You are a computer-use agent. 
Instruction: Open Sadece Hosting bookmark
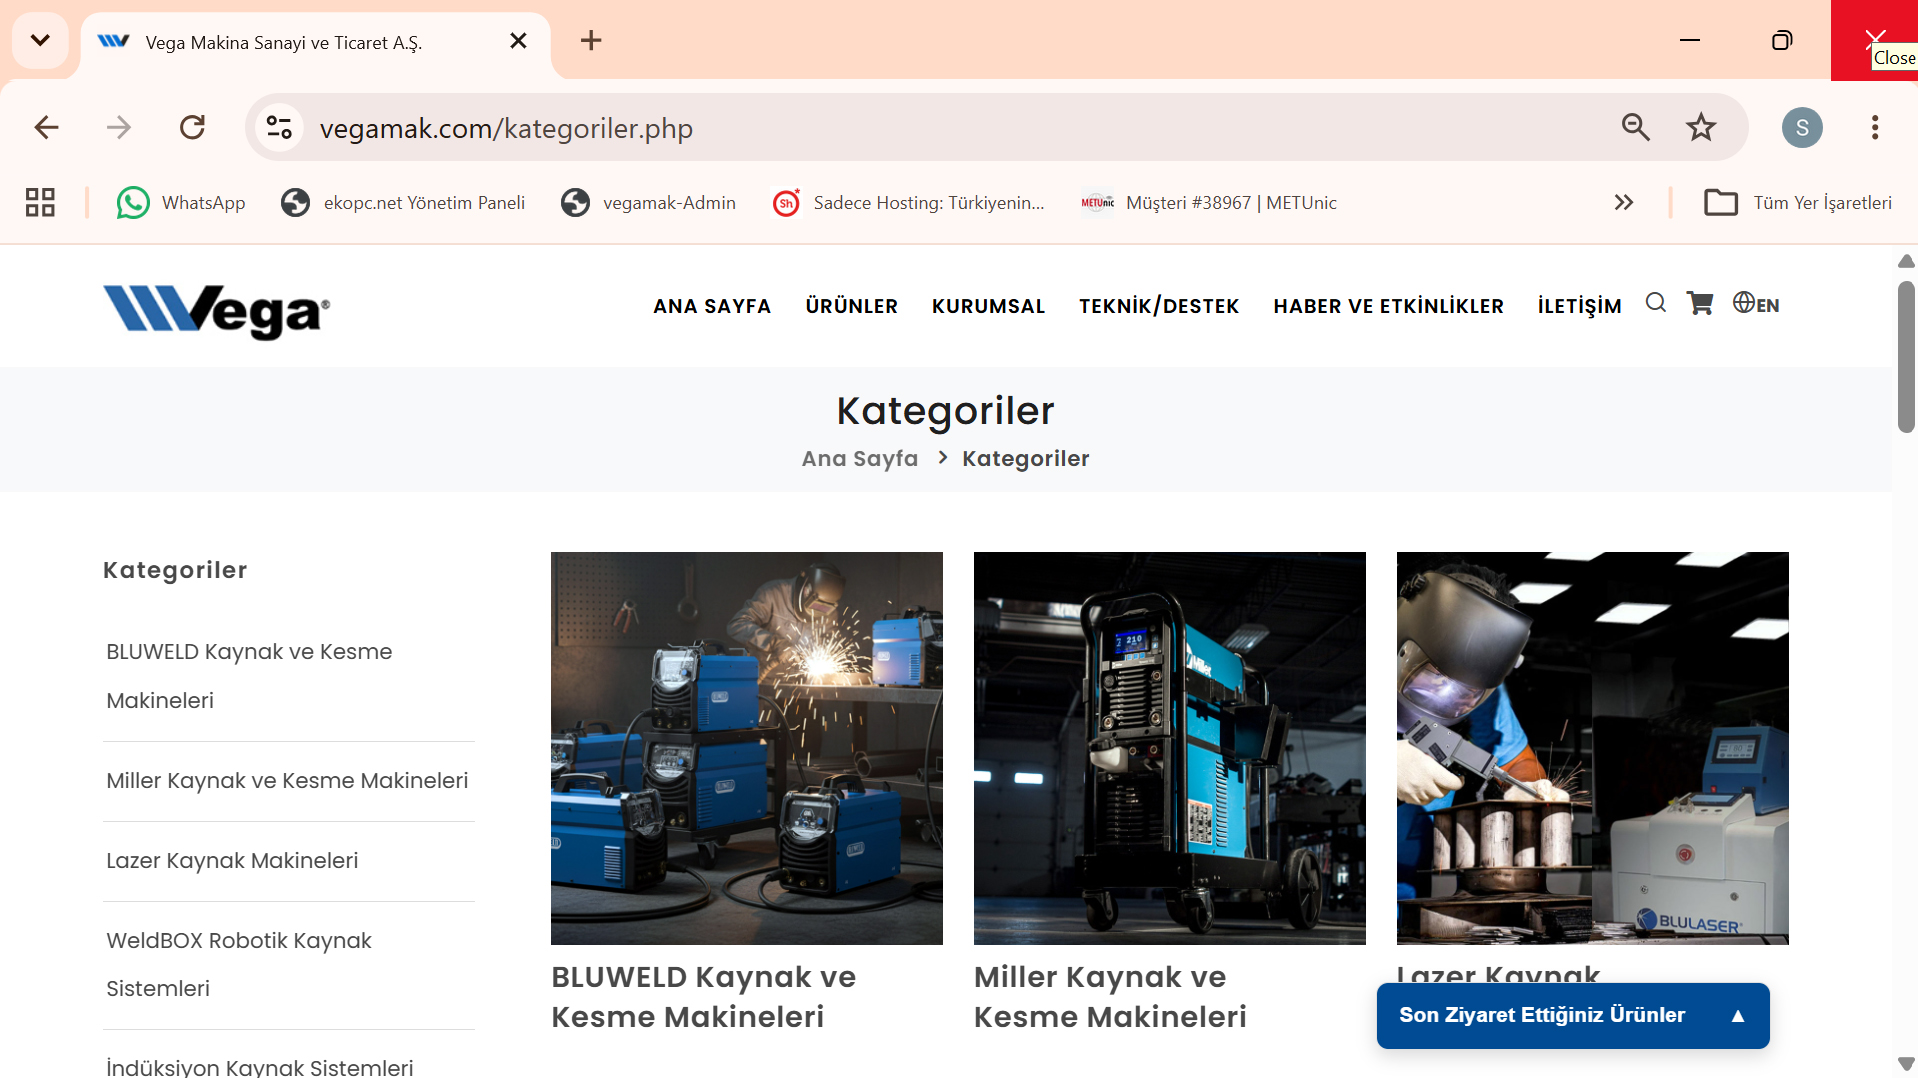click(x=908, y=203)
